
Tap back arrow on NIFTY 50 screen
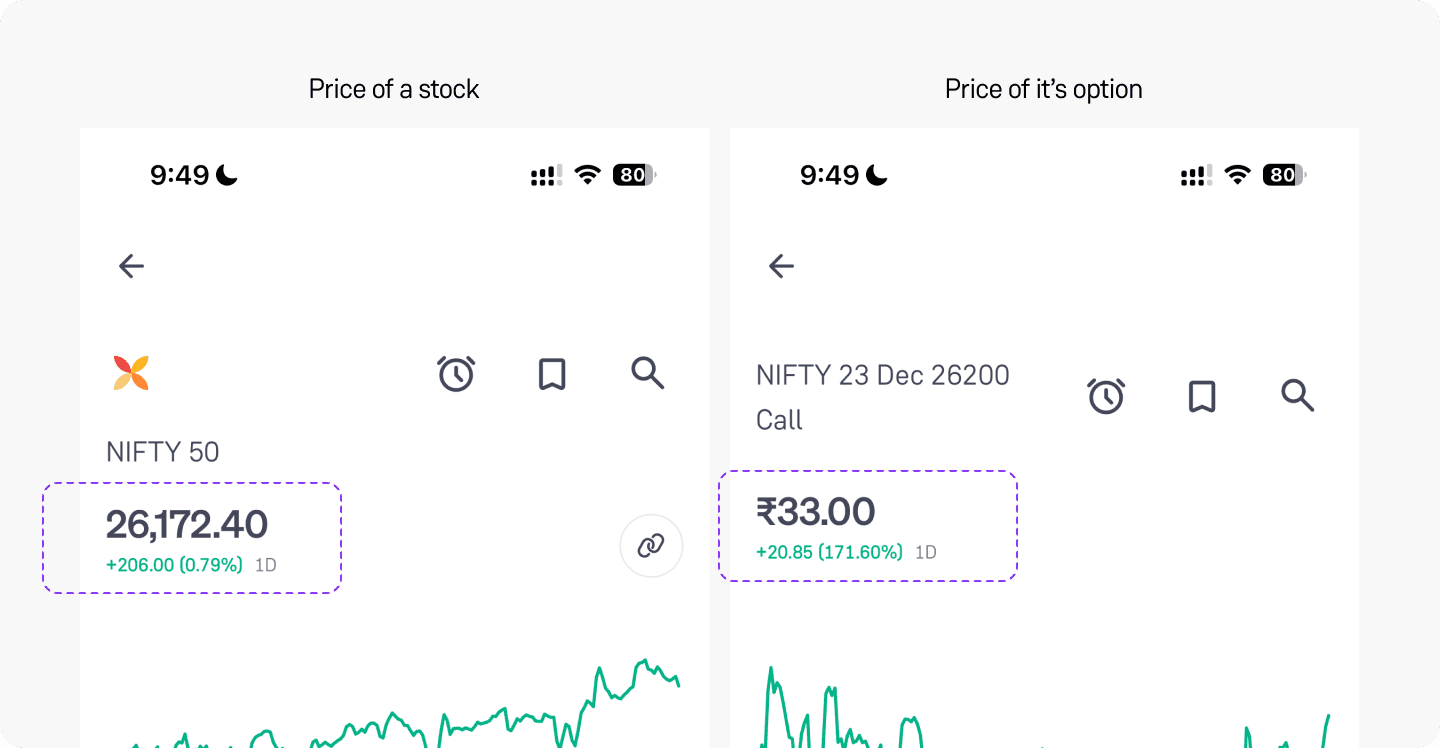pyautogui.click(x=132, y=266)
